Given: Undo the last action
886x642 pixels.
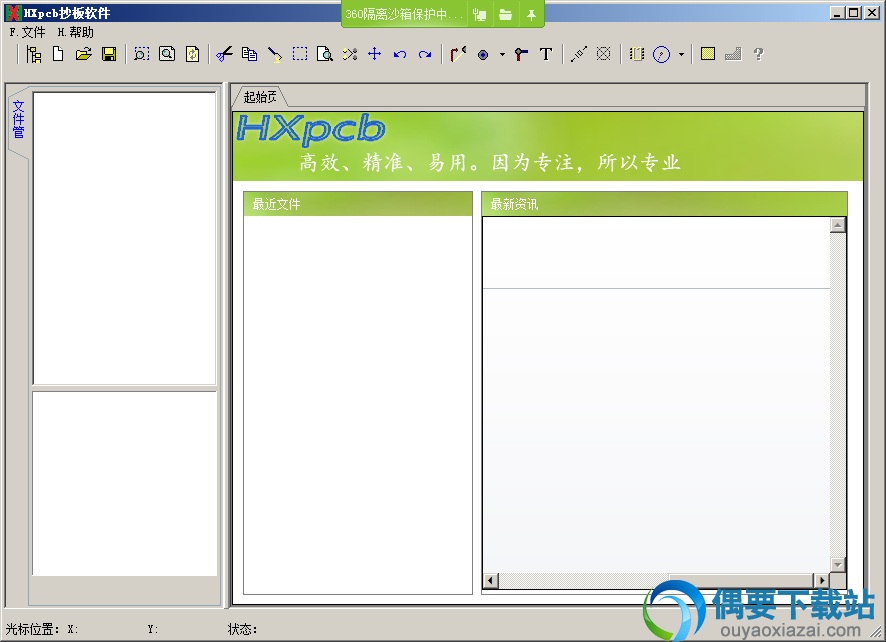Looking at the screenshot, I should [x=400, y=54].
